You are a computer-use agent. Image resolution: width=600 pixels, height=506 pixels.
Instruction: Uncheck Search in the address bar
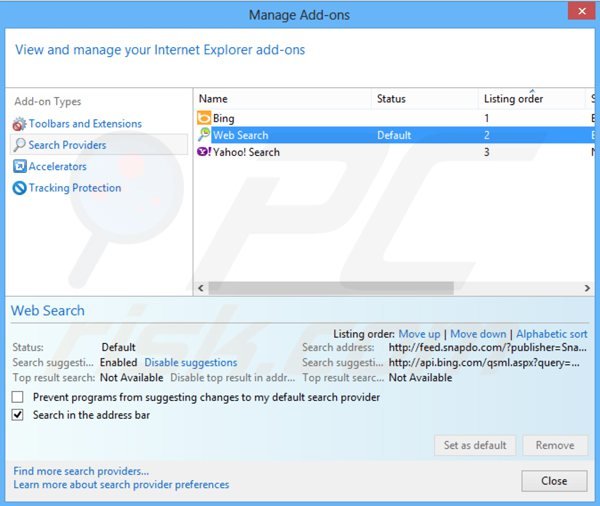coord(18,415)
